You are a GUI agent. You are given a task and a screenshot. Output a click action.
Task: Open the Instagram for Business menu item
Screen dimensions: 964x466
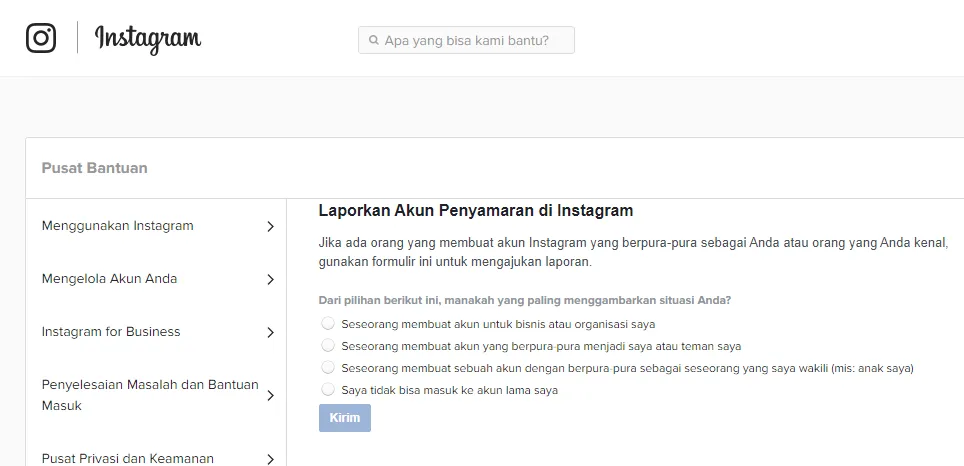pos(111,331)
